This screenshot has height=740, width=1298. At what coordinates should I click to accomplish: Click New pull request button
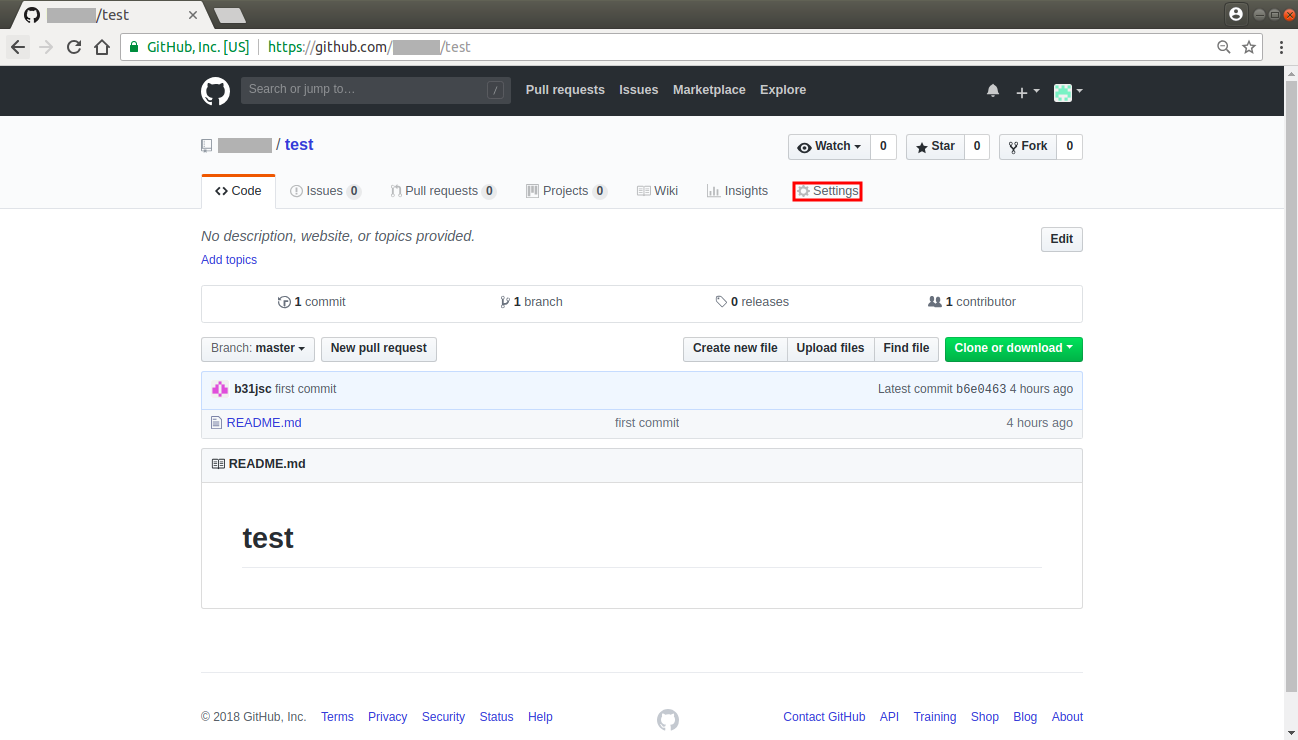click(379, 349)
